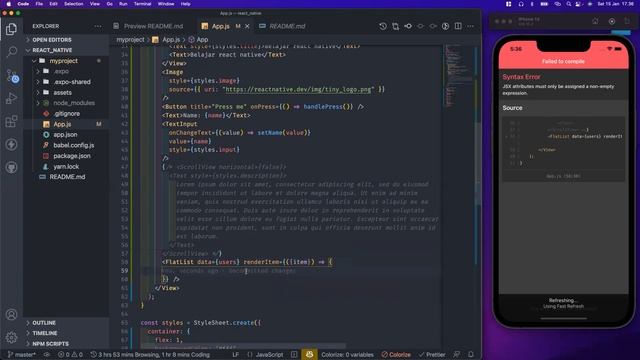
Task: Click the home icon on simulator toolbar
Action: pos(595,21)
